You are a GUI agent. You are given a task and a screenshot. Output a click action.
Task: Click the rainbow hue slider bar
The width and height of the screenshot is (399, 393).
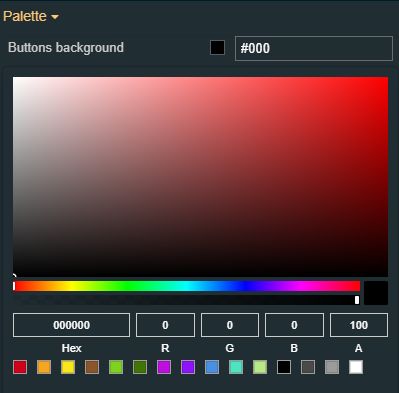(187, 286)
